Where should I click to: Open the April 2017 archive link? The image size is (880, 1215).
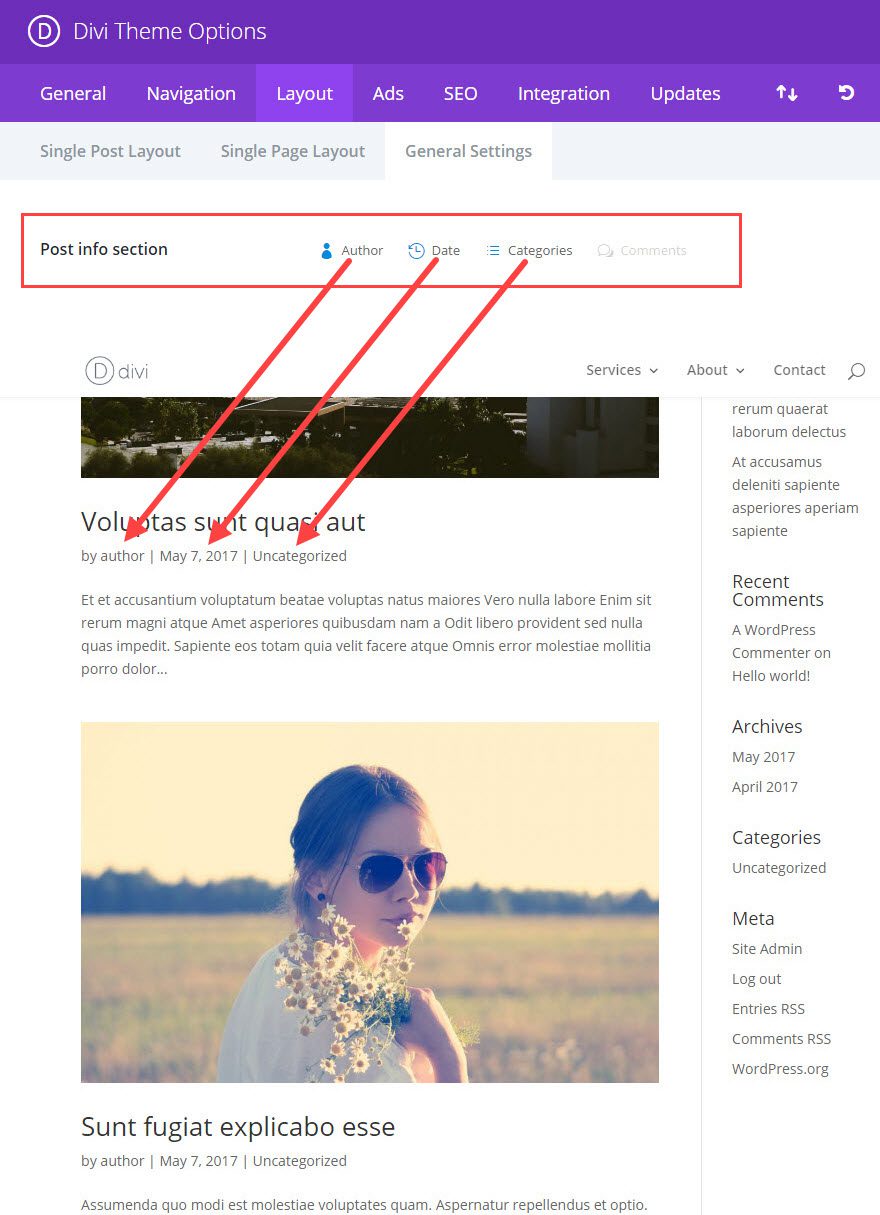tap(765, 787)
